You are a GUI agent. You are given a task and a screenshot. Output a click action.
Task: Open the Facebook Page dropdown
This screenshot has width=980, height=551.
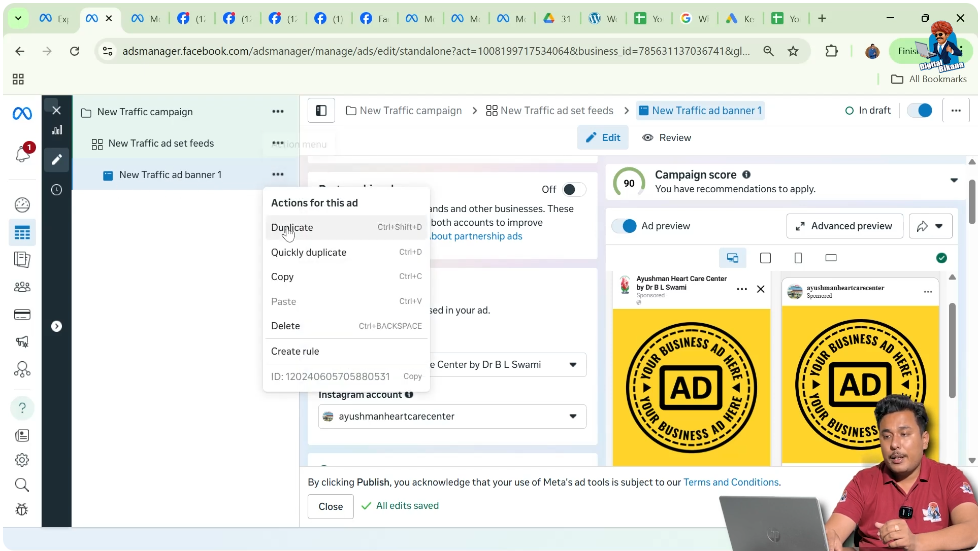(x=452, y=365)
